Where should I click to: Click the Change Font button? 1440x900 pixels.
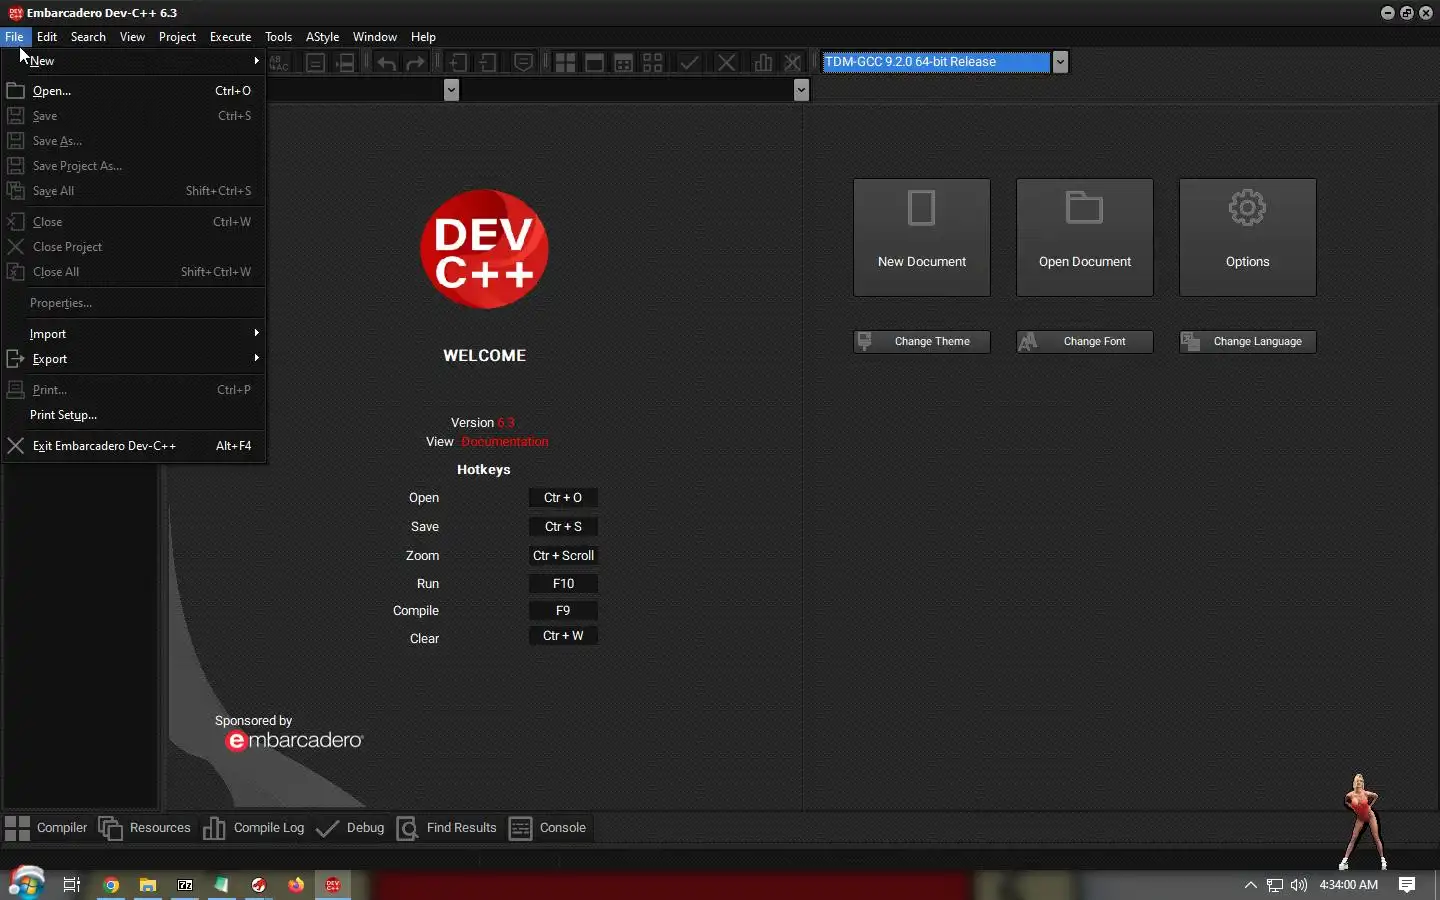coord(1084,342)
